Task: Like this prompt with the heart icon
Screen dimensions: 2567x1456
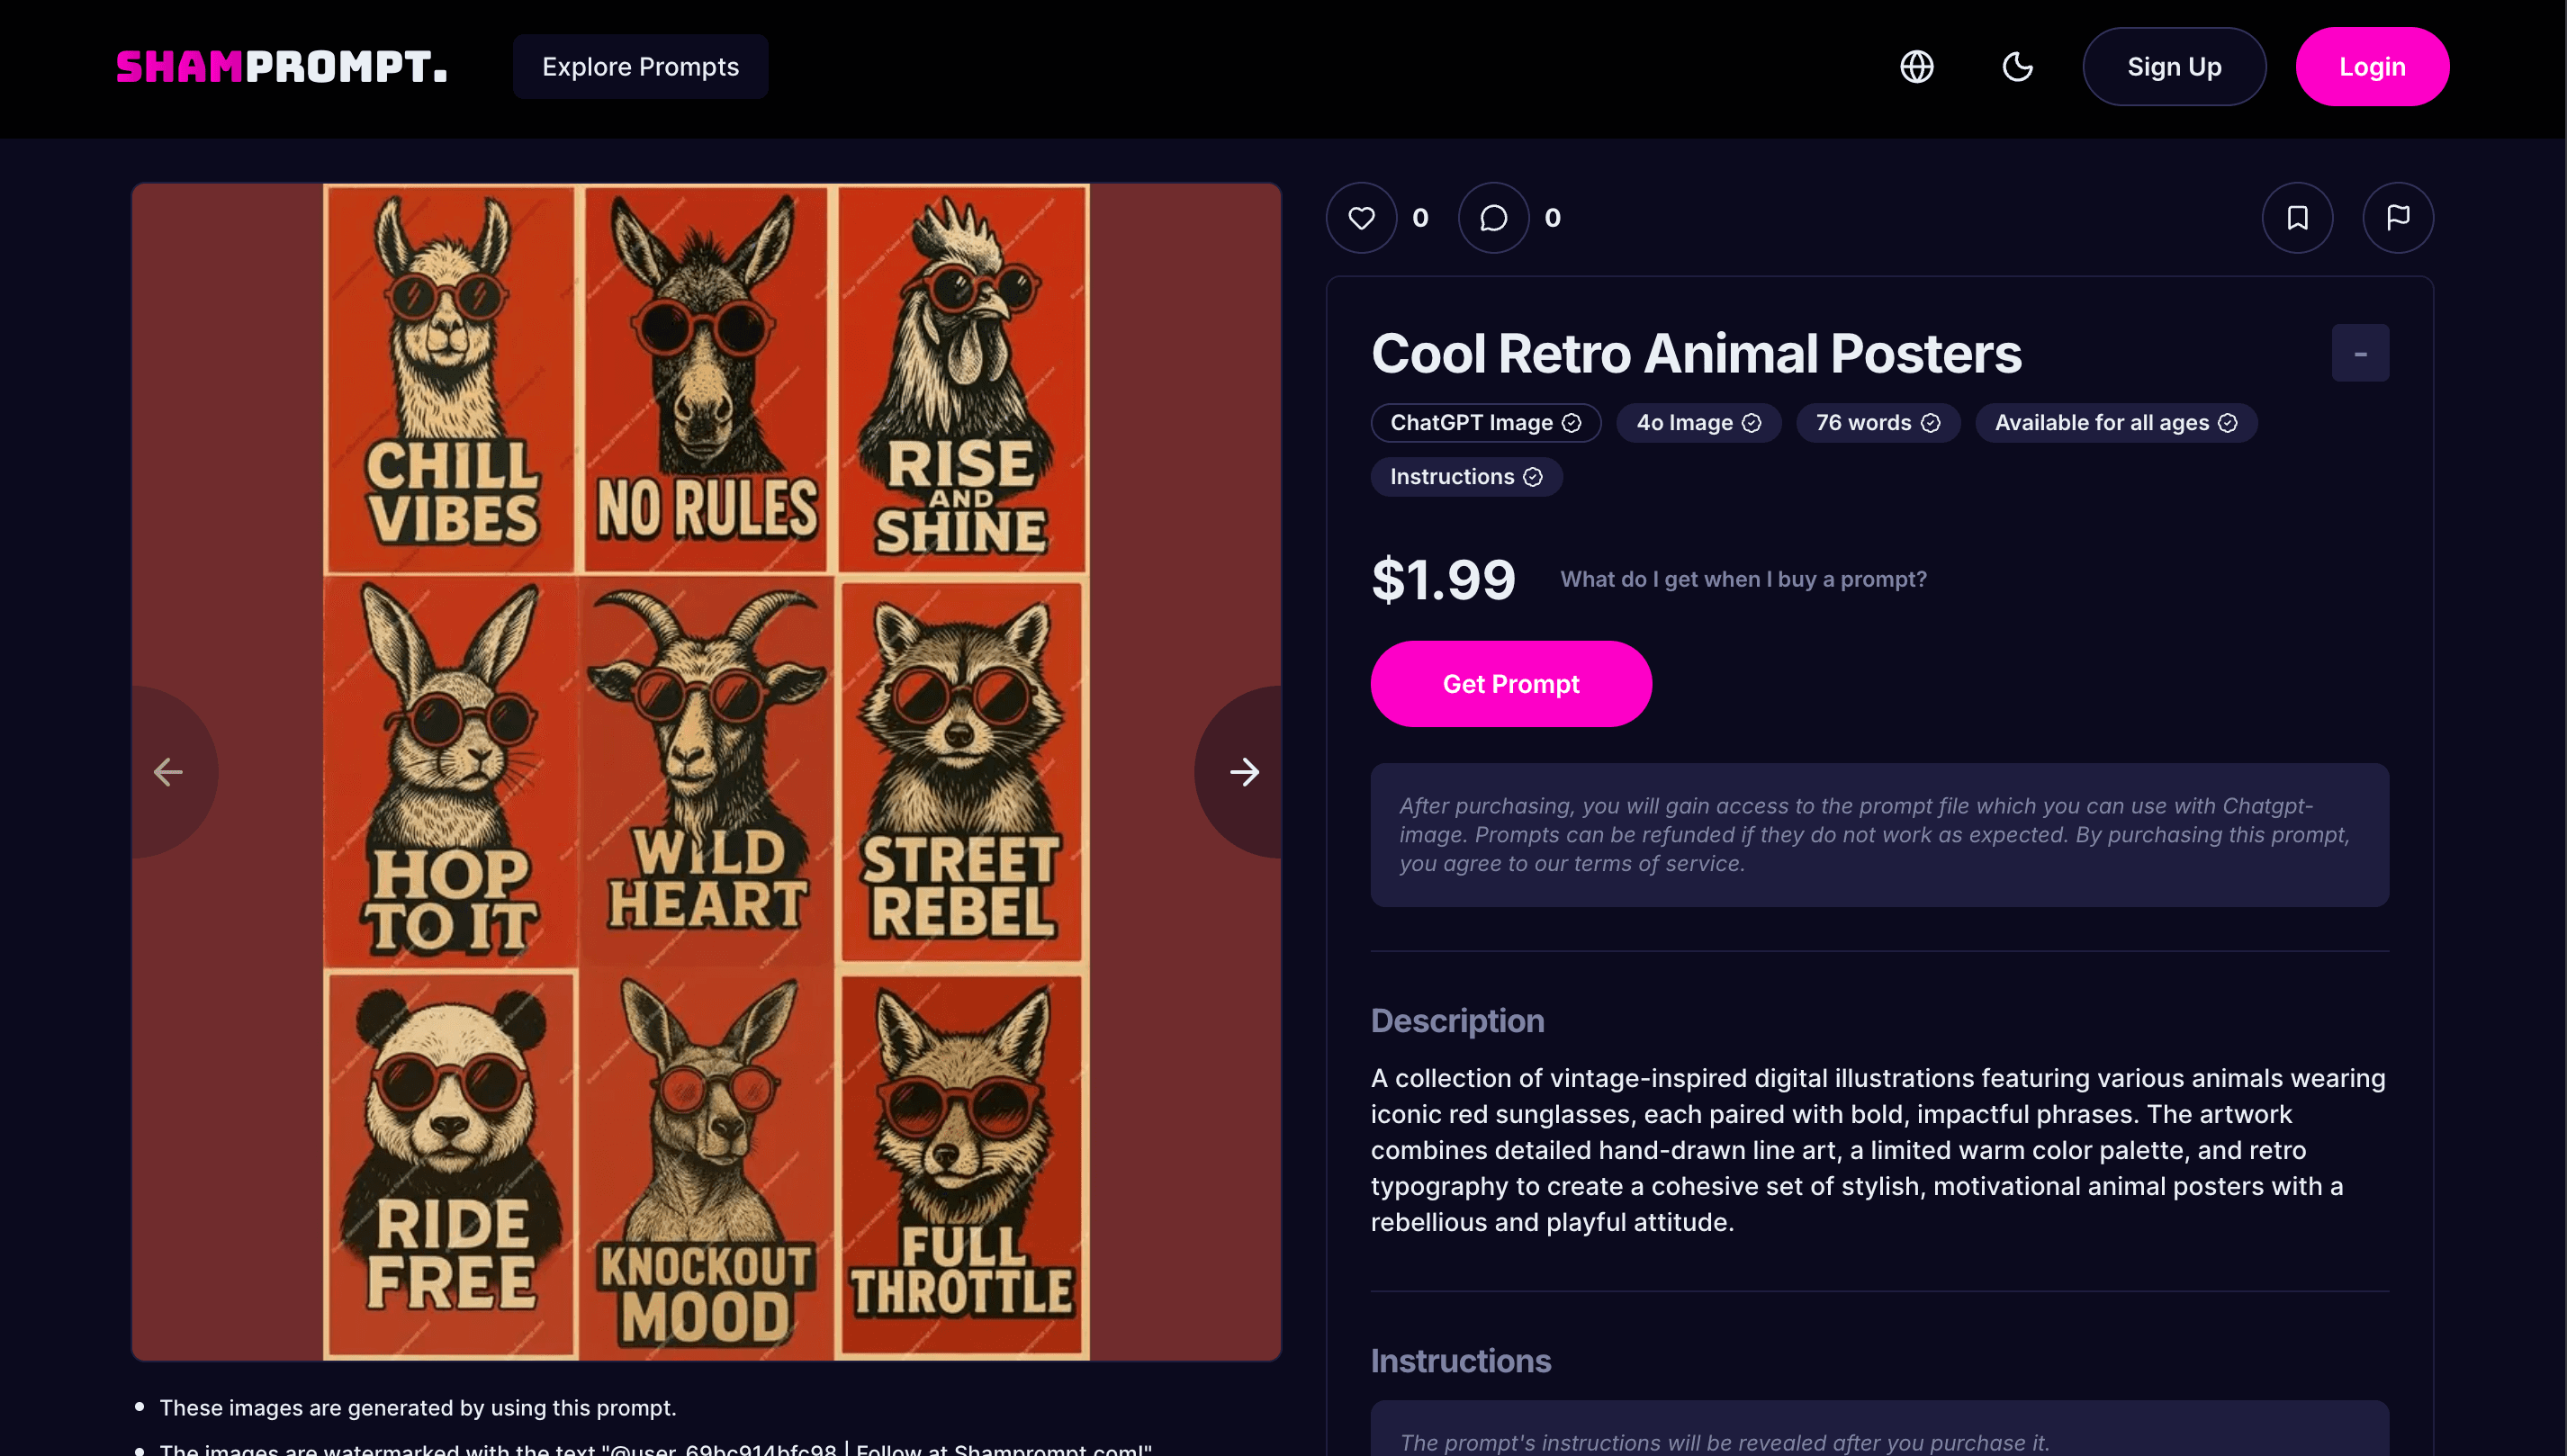Action: (x=1361, y=218)
